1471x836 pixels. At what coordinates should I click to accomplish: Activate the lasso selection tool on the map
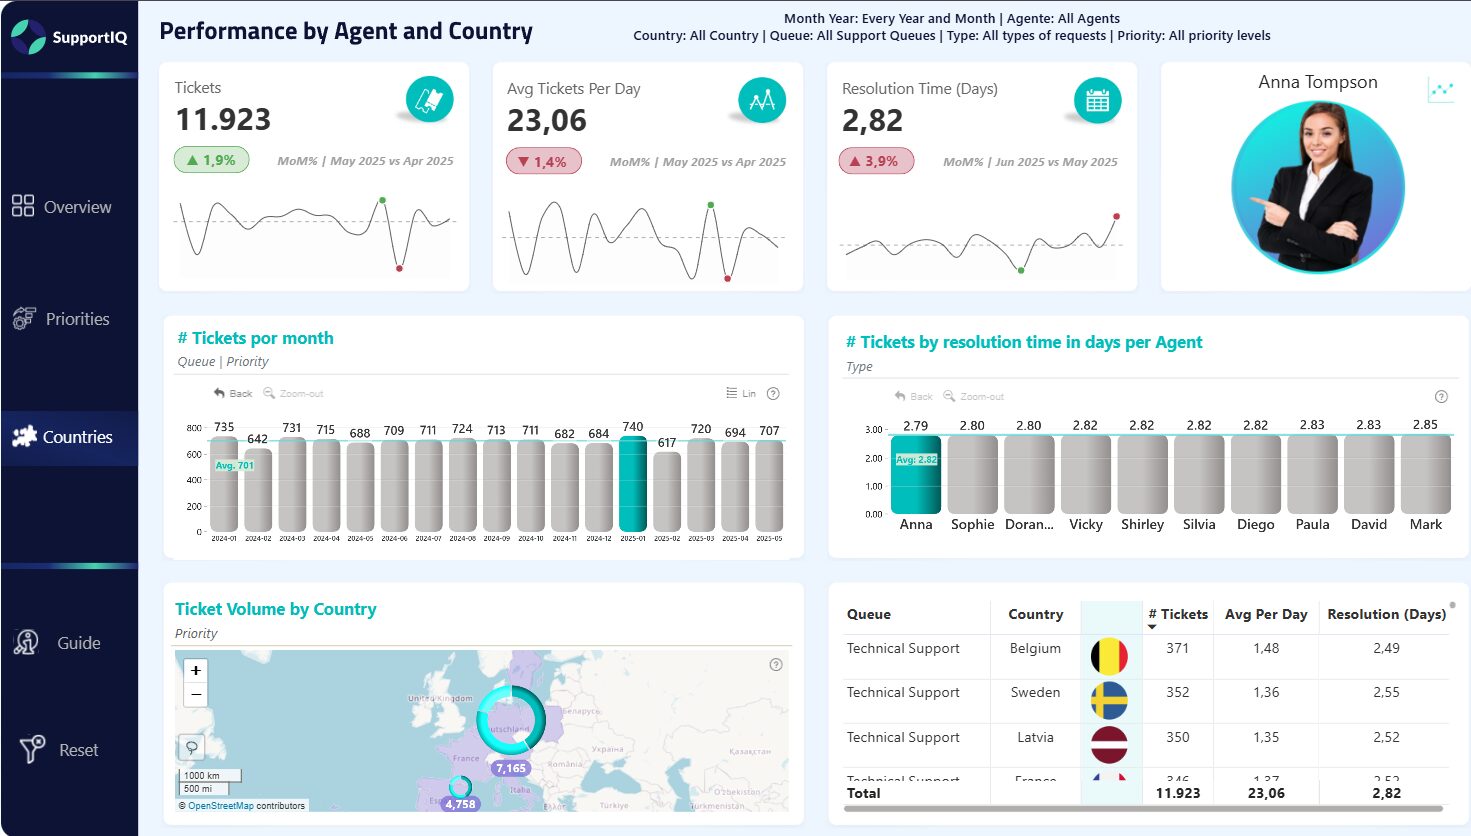click(192, 746)
